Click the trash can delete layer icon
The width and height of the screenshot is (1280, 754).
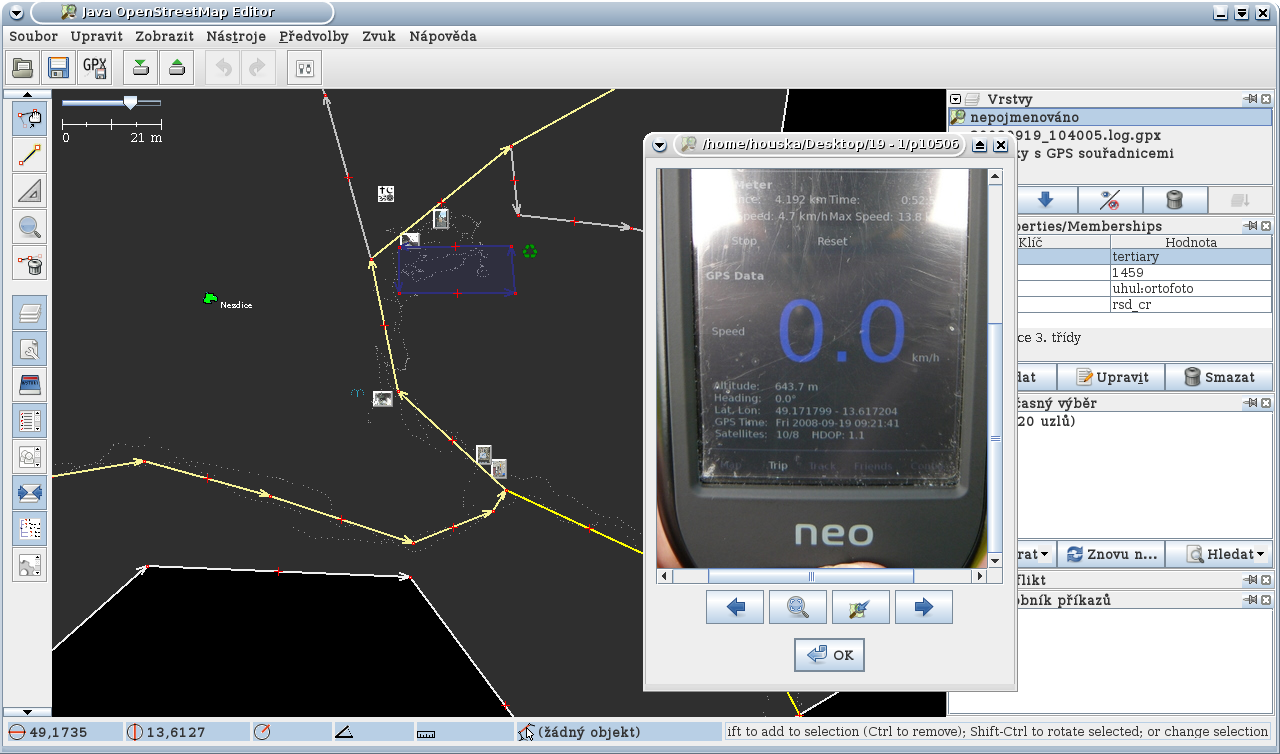(x=1174, y=199)
